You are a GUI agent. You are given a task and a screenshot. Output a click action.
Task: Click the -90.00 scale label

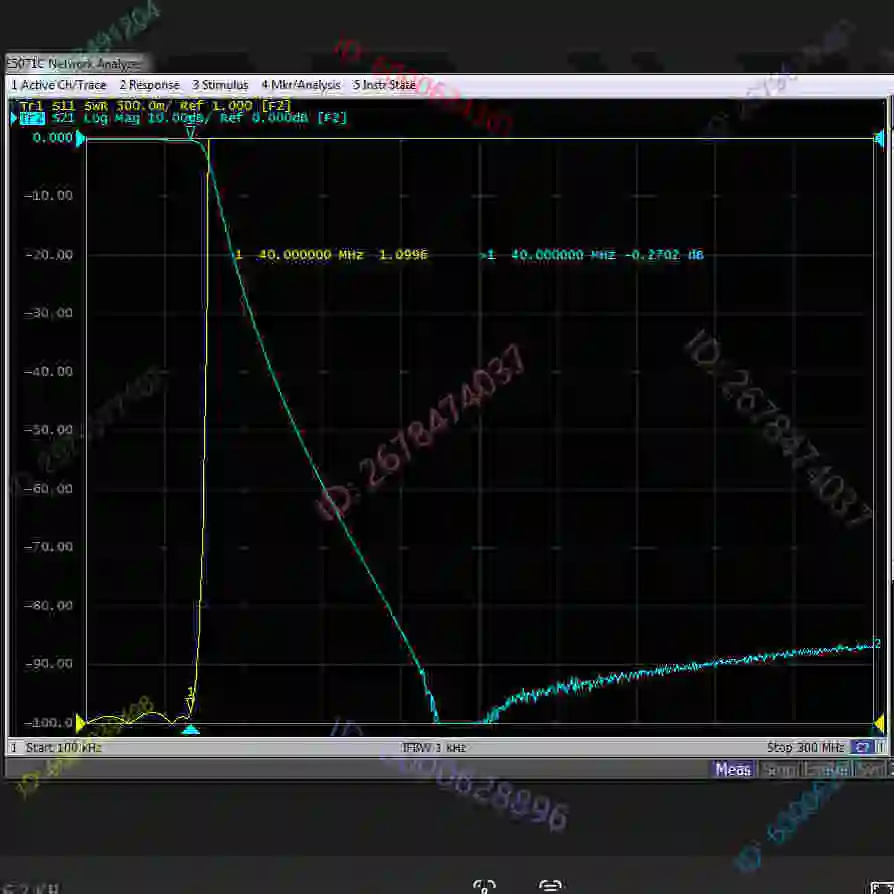[48, 664]
